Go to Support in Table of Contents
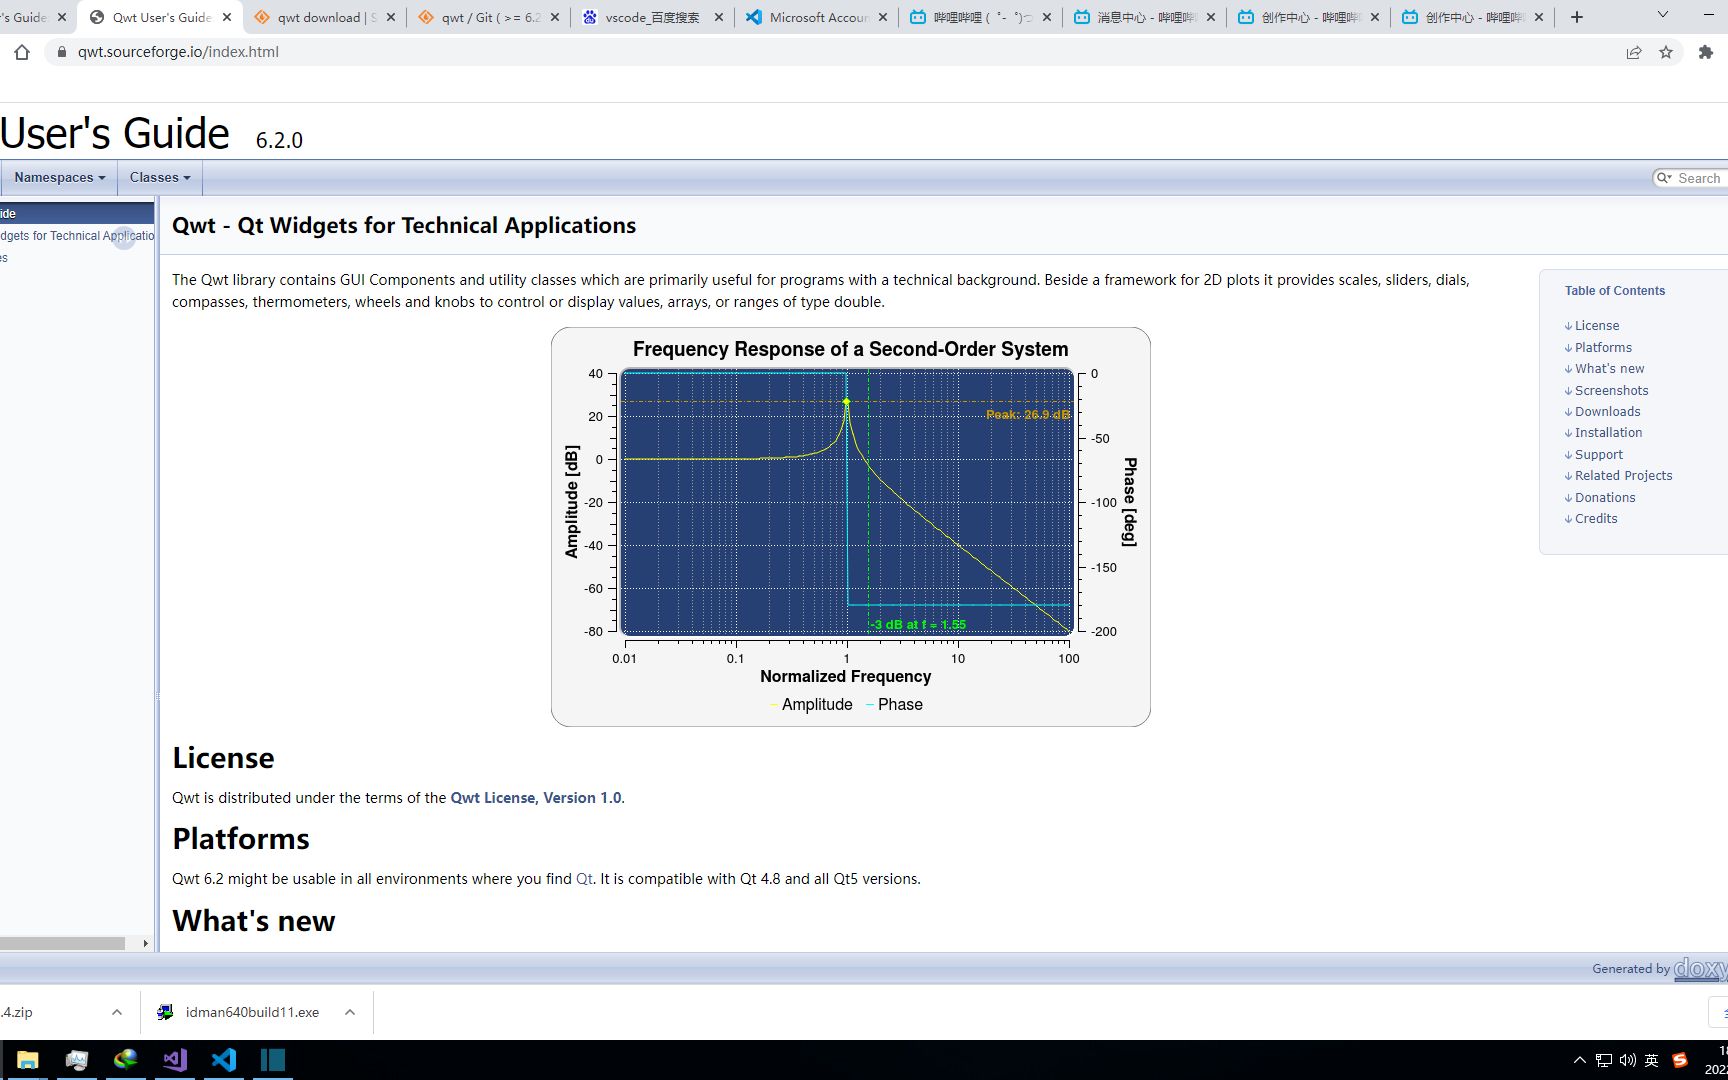 1598,455
